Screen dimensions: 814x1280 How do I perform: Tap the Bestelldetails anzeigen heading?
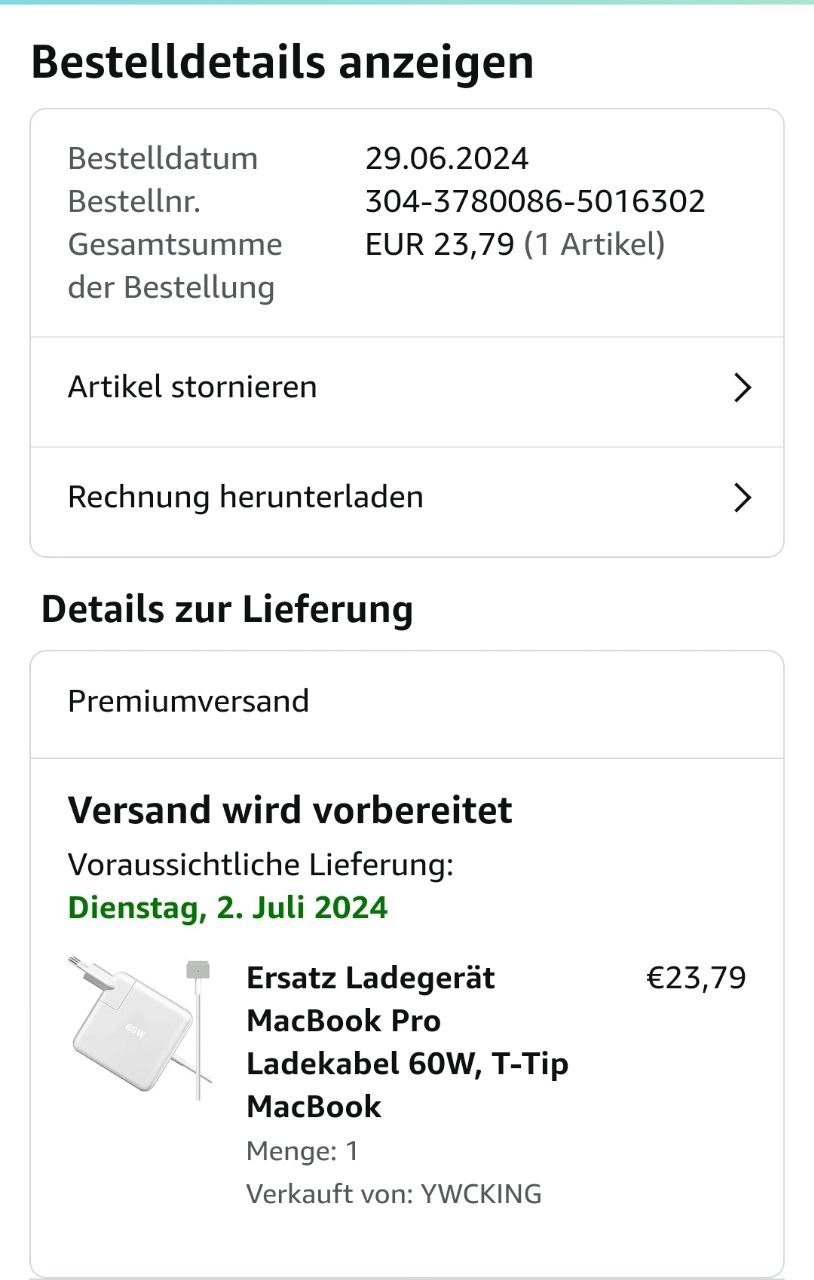(x=283, y=62)
